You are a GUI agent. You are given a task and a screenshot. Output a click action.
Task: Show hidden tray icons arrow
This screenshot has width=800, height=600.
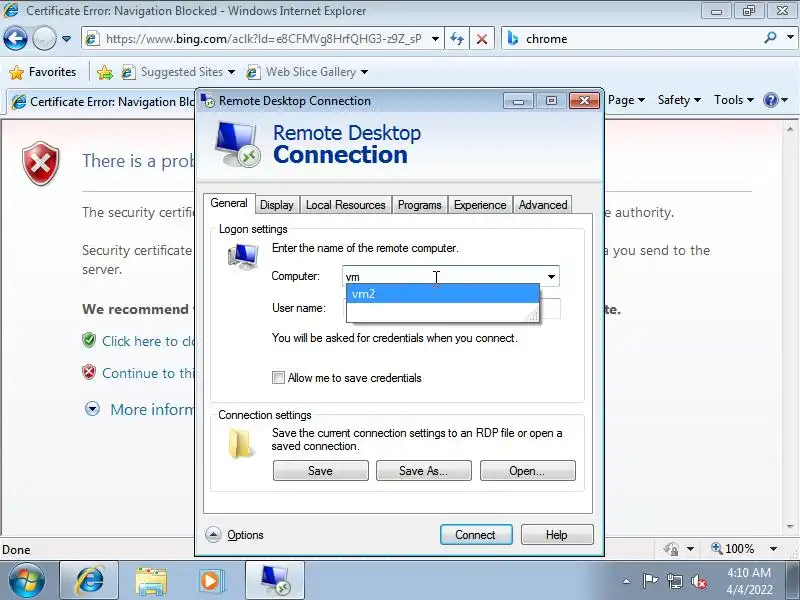click(627, 581)
